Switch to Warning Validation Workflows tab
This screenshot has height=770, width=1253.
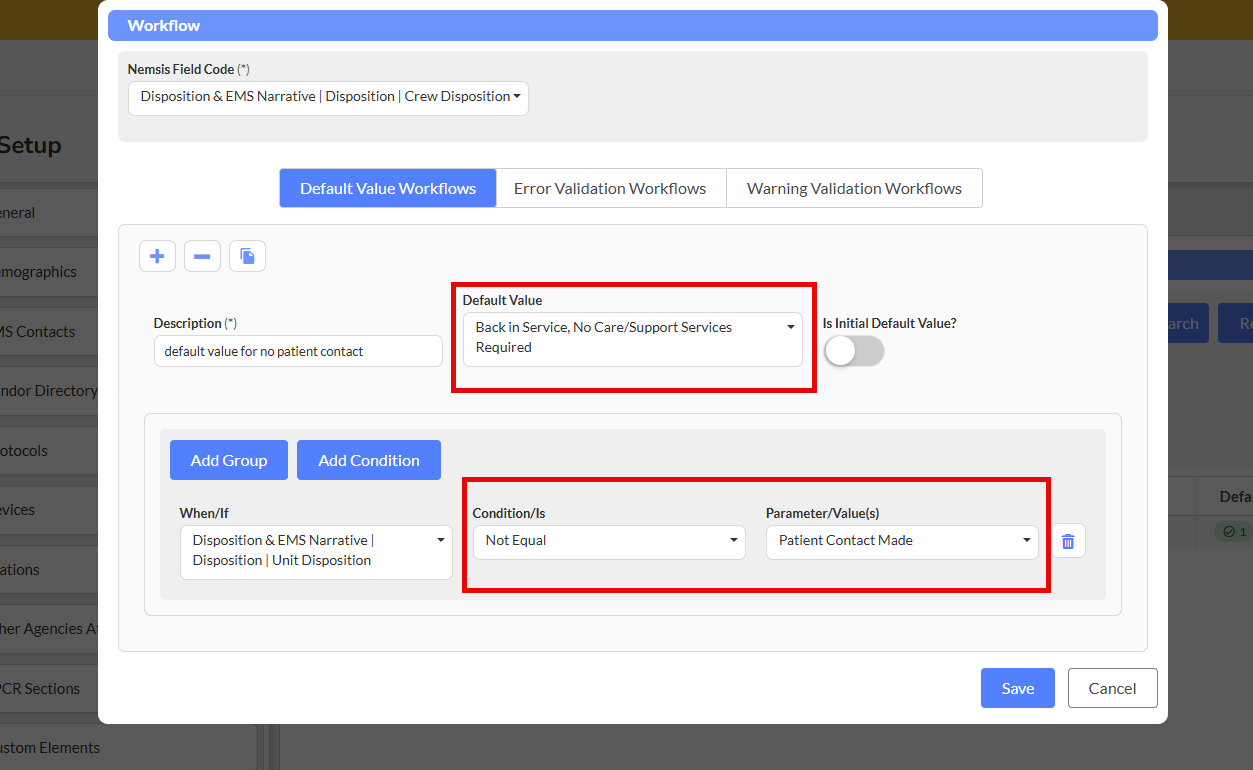854,188
